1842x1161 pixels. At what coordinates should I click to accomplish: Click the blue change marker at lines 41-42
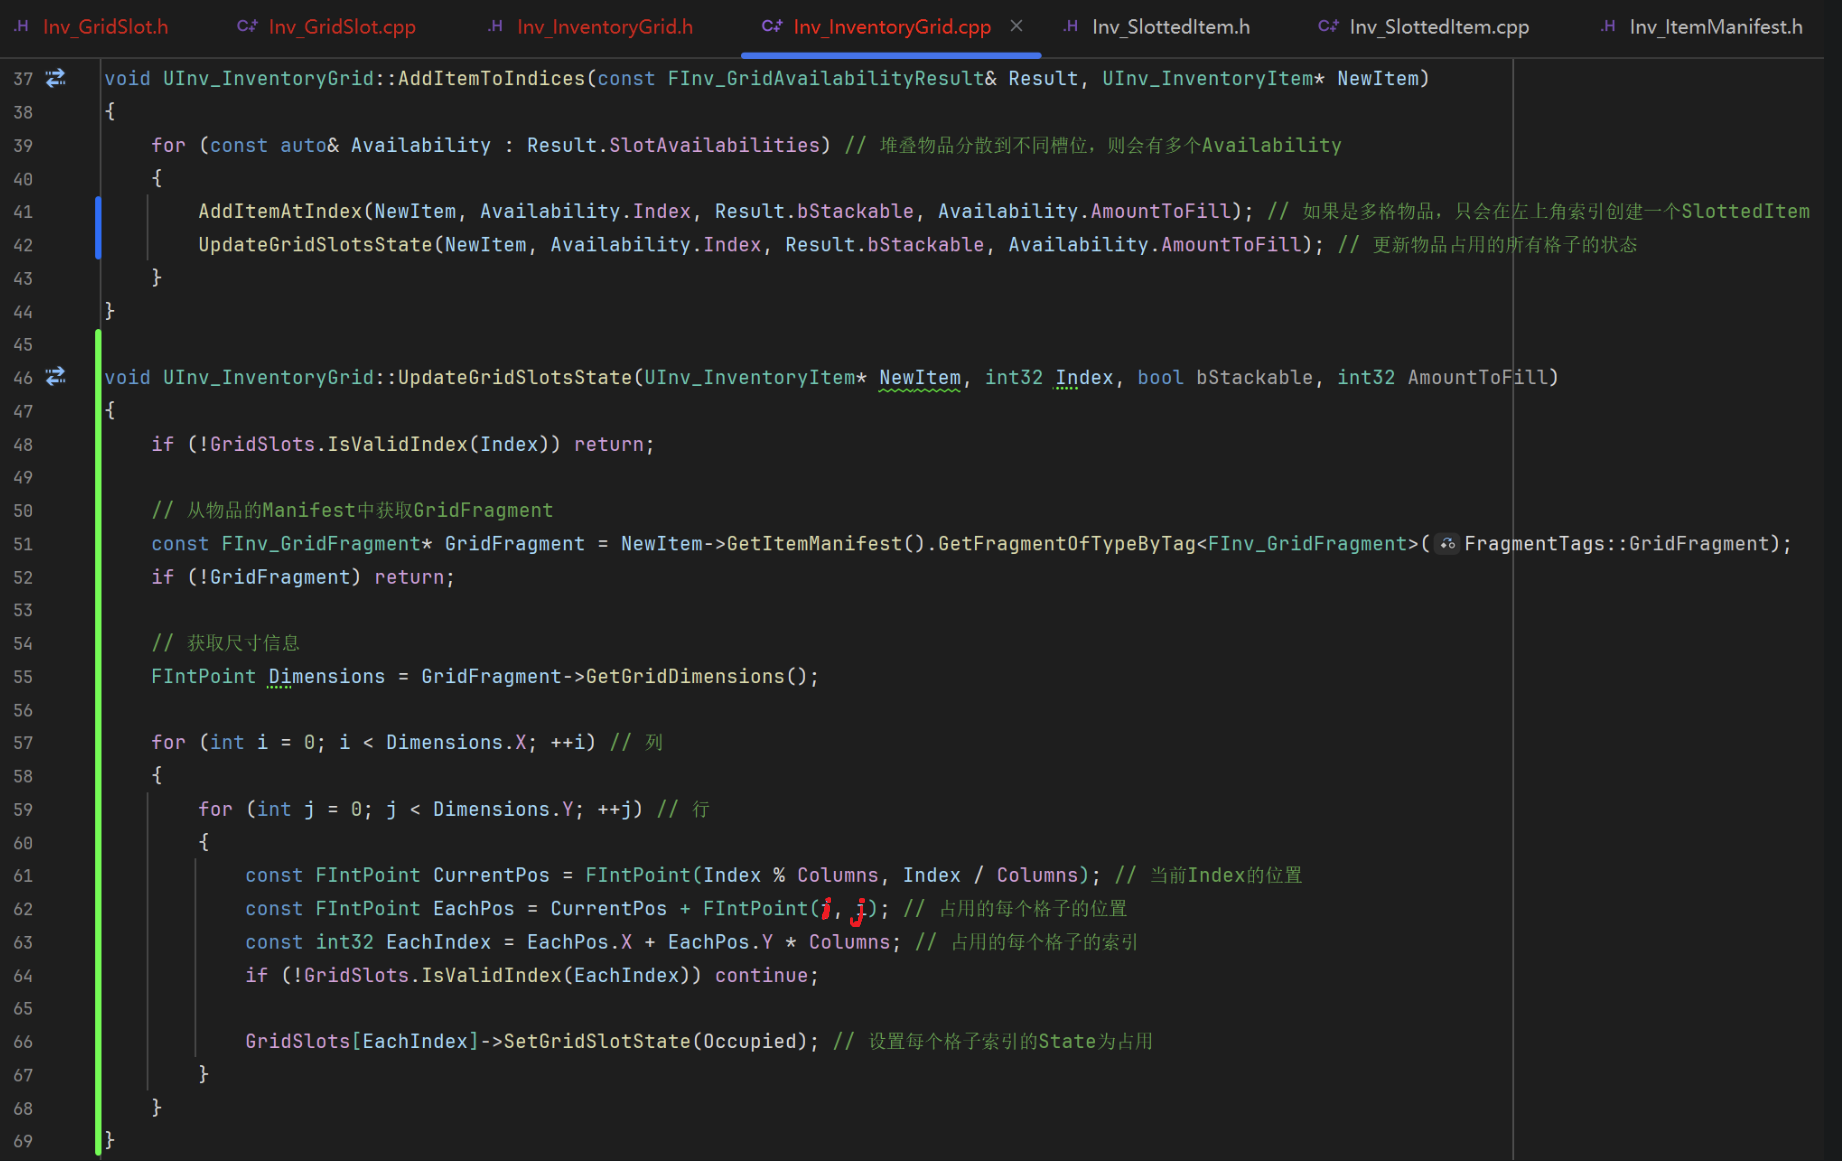tap(98, 228)
